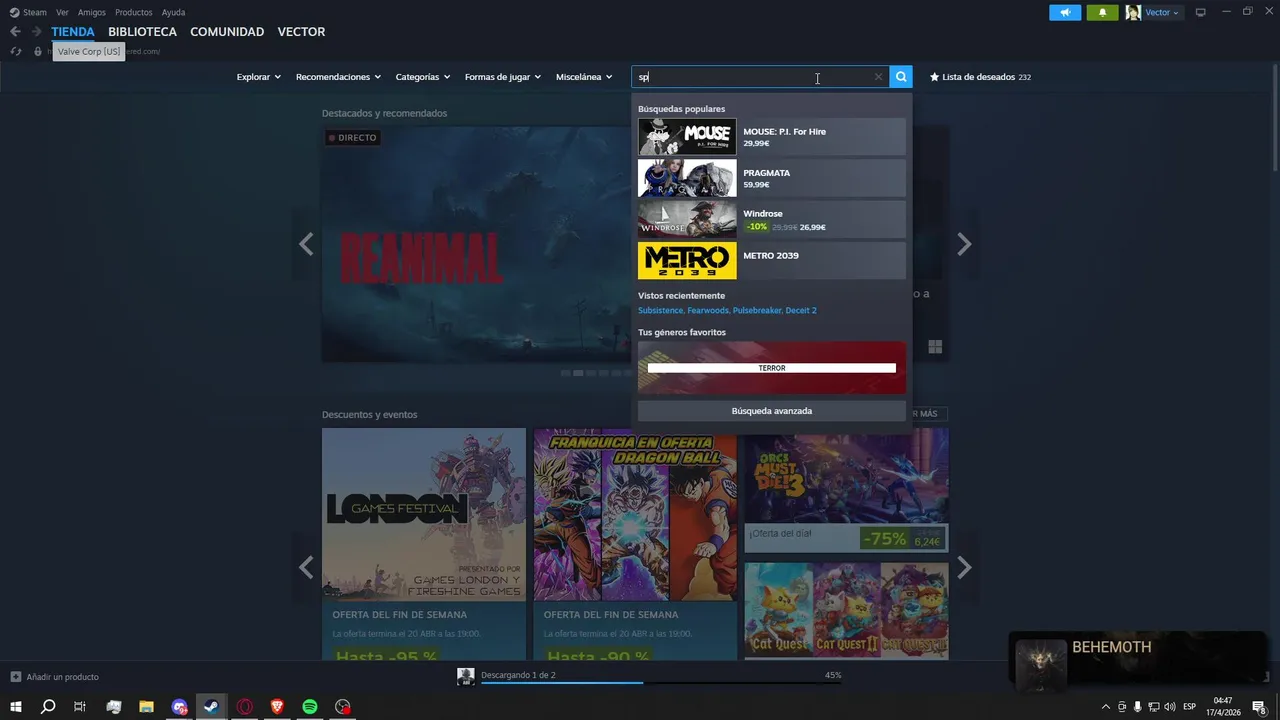Click the BEHEMOTH notification popup
This screenshot has height=720, width=1280.
[x=1137, y=662]
